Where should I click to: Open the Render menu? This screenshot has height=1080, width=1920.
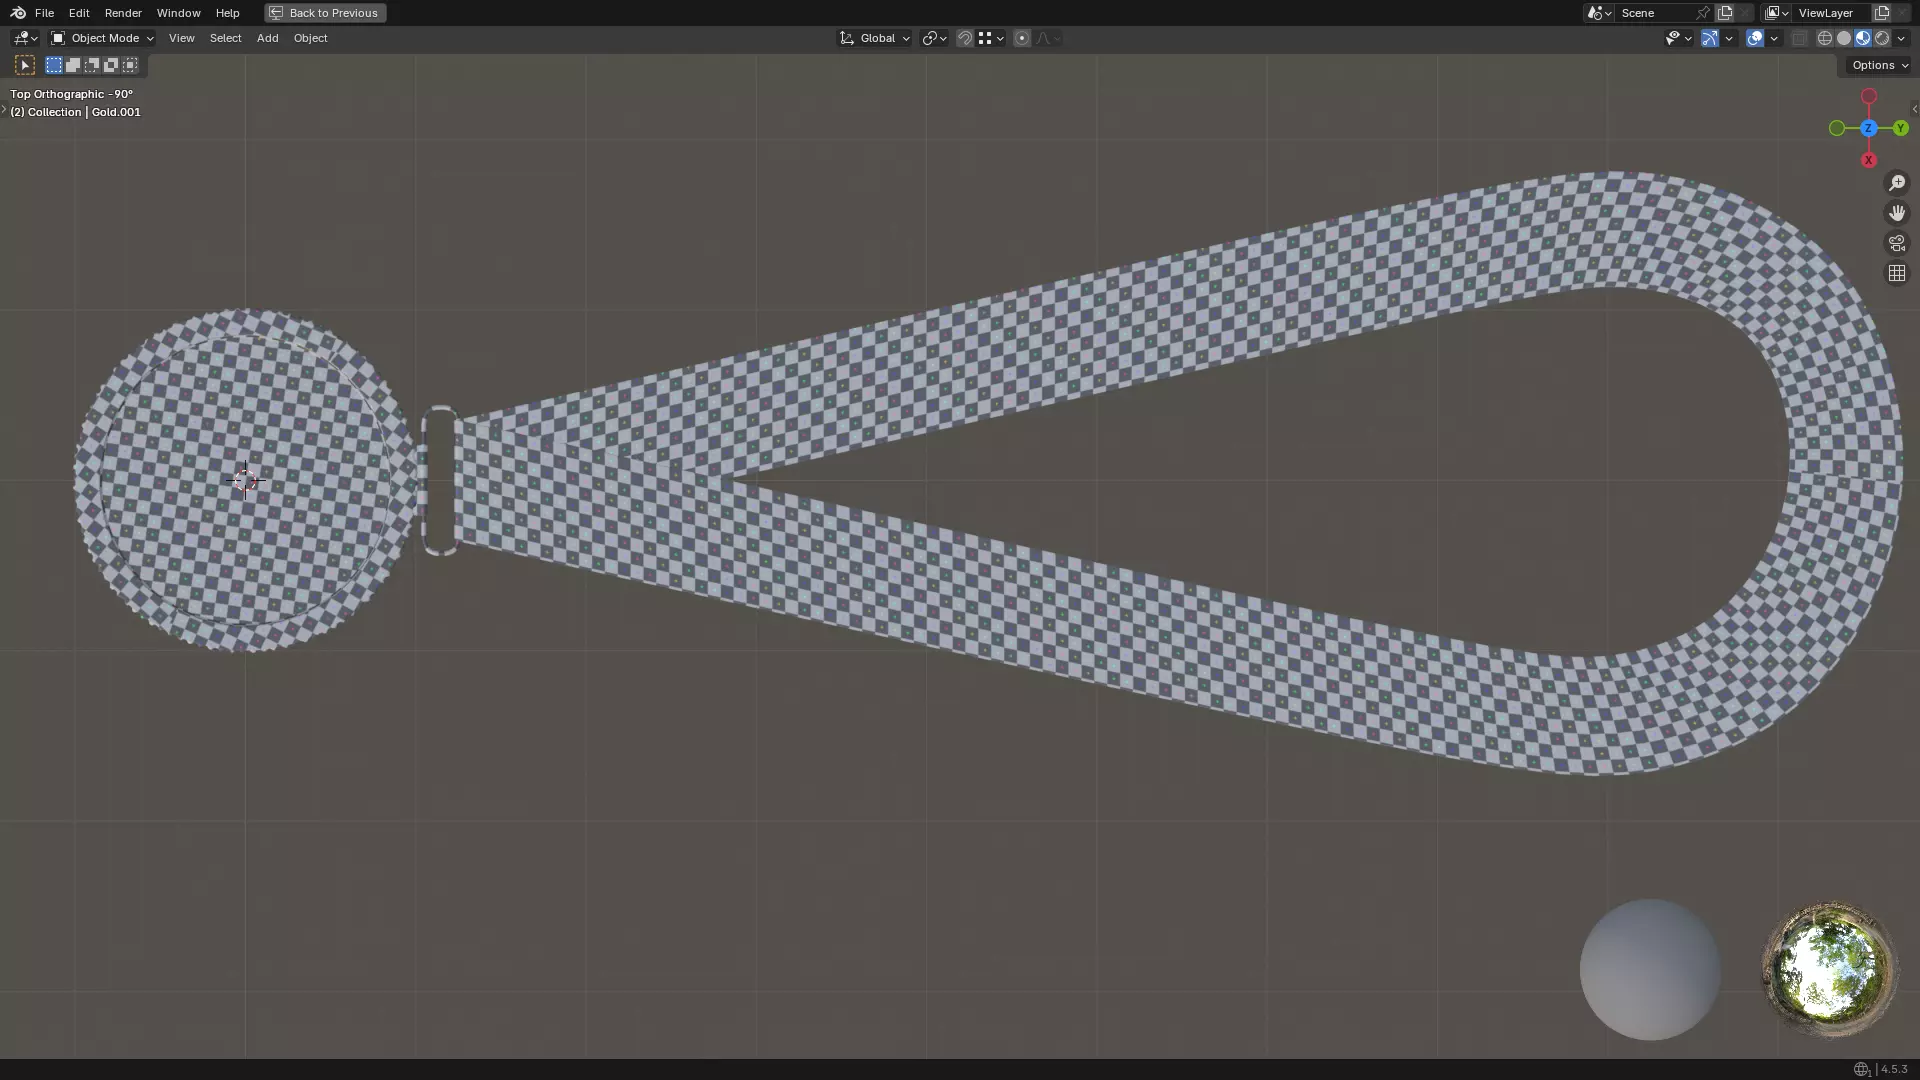click(x=123, y=13)
